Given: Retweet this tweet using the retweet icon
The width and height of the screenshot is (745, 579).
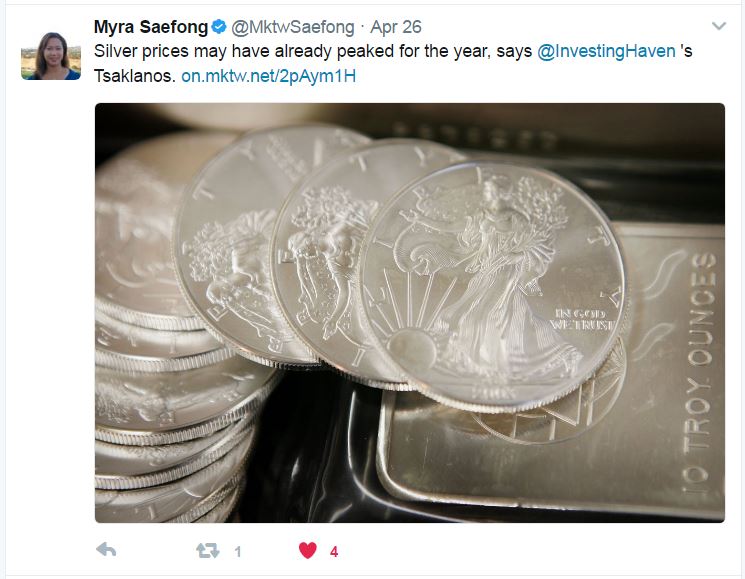Looking at the screenshot, I should pos(208,551).
